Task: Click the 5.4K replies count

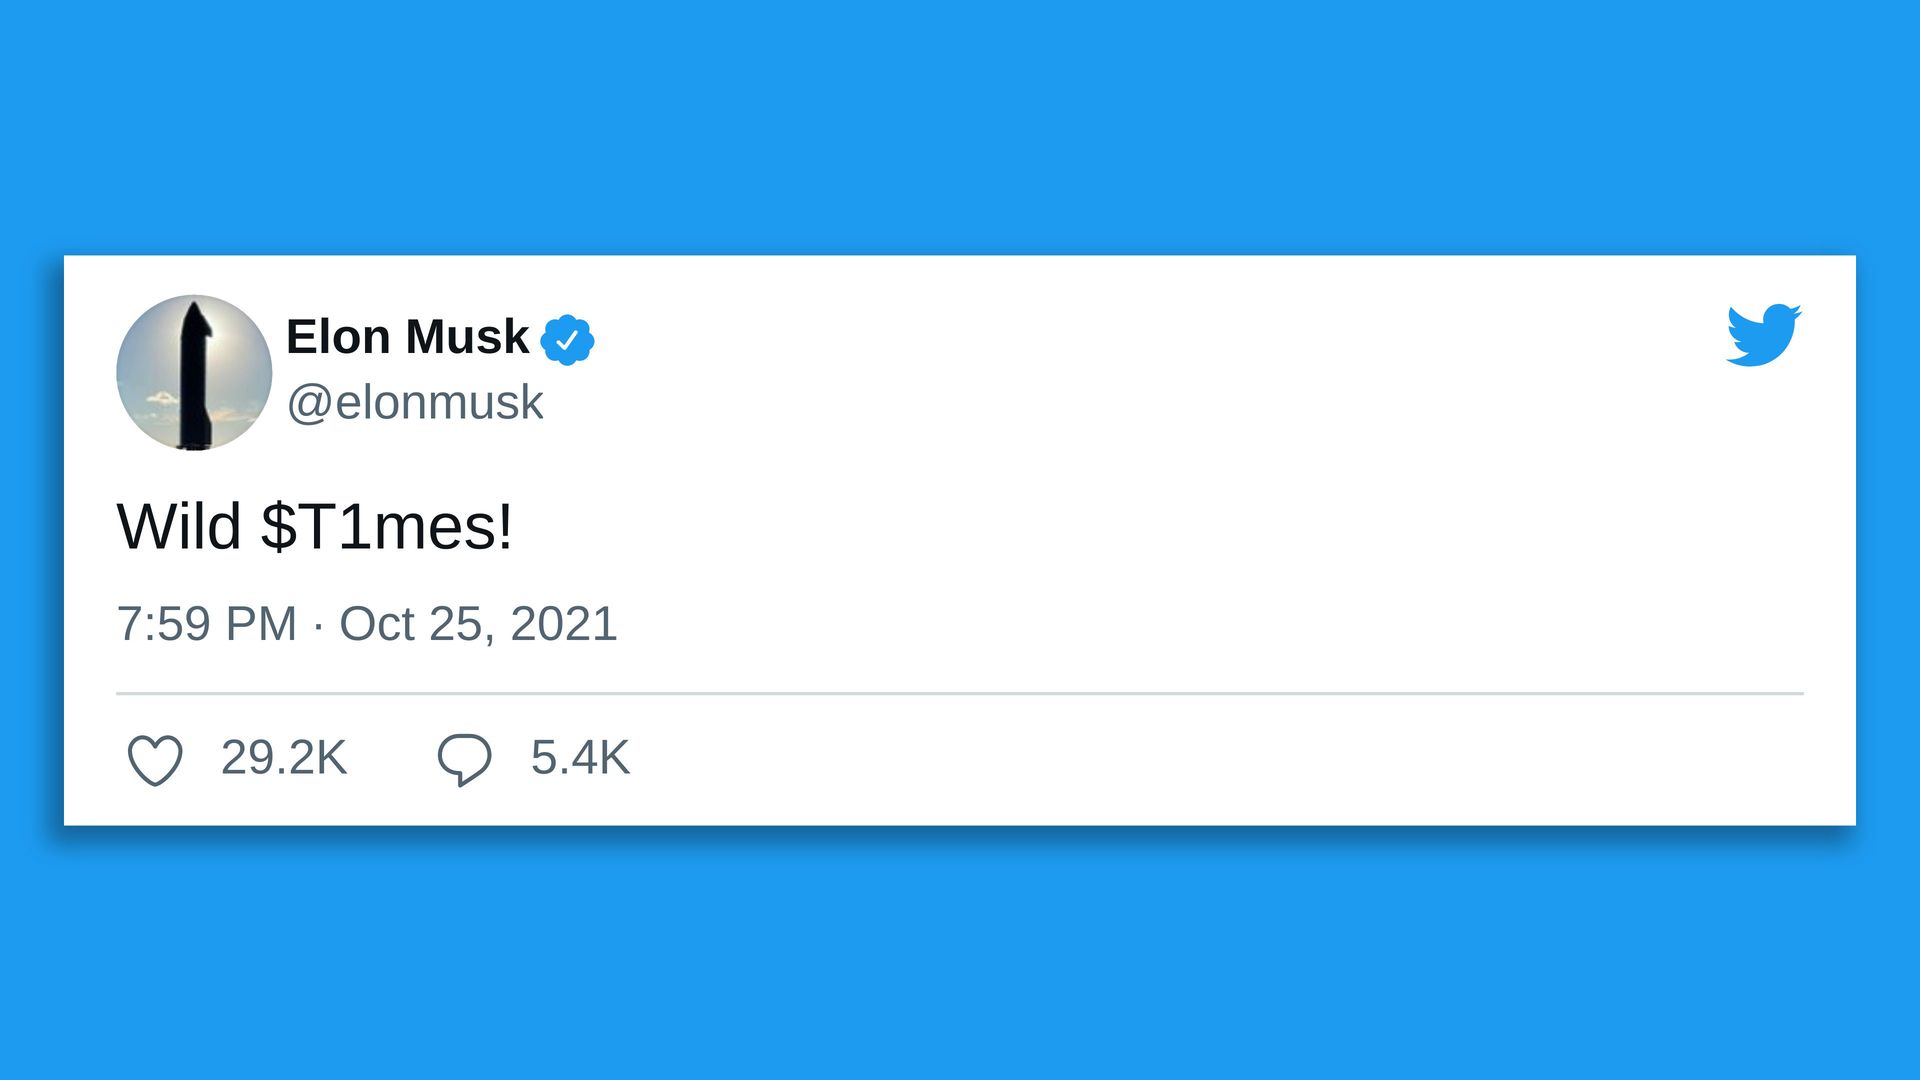Action: coord(580,758)
